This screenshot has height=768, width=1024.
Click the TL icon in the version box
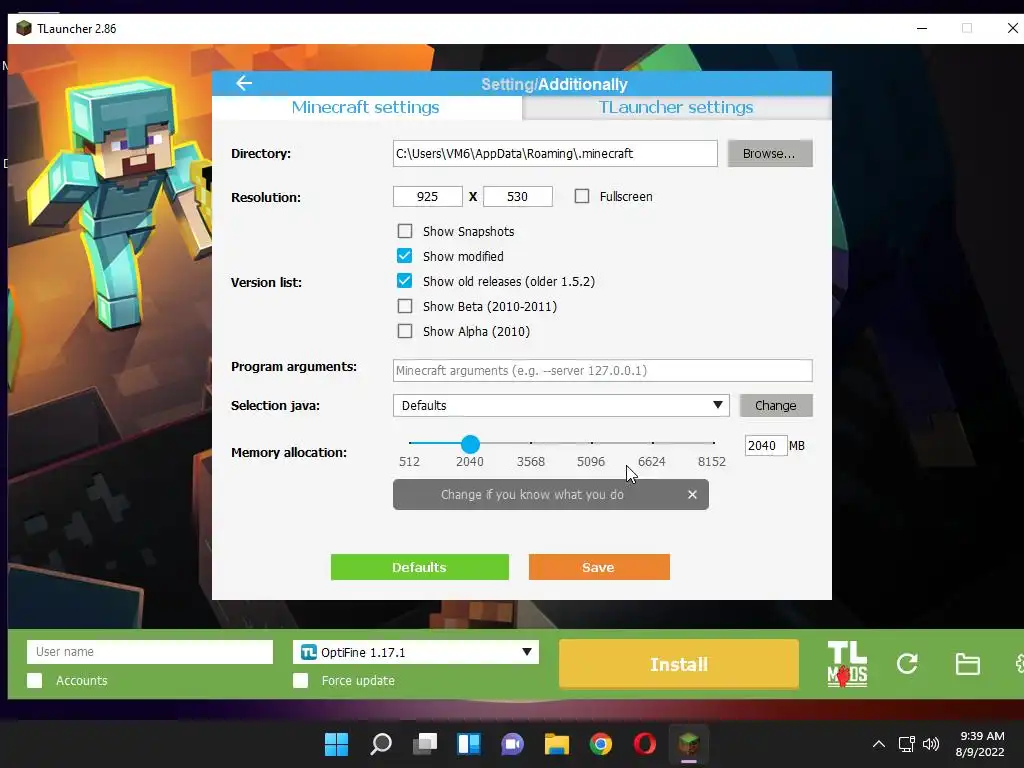(308, 652)
